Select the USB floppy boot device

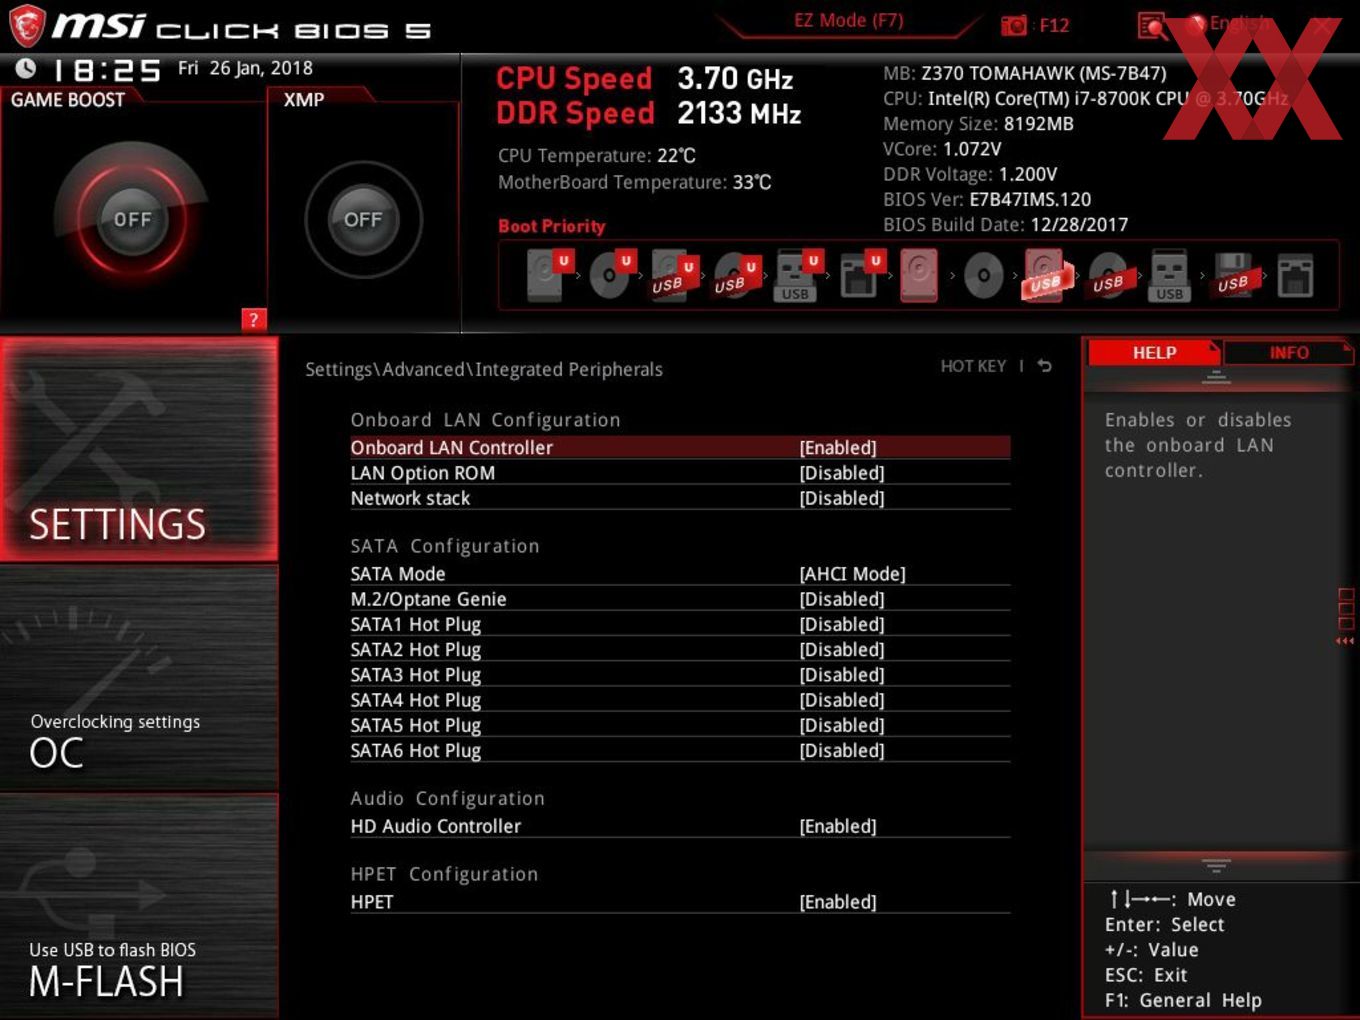pyautogui.click(x=1234, y=275)
